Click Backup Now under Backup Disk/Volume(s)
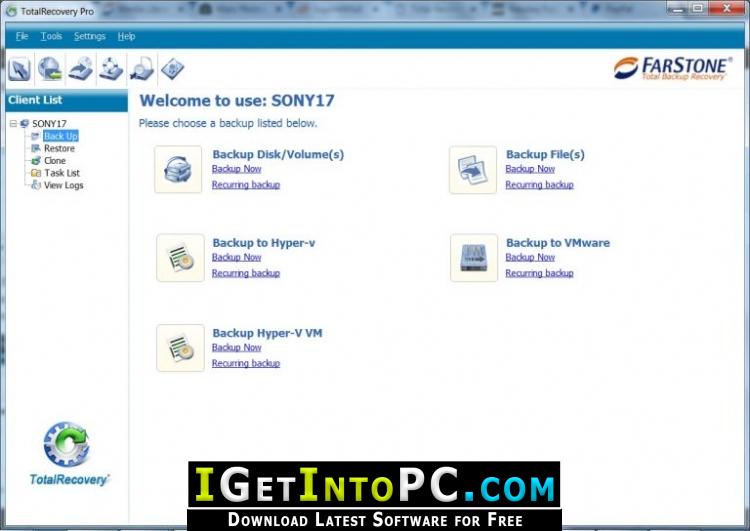The height and width of the screenshot is (531, 750). pos(237,169)
